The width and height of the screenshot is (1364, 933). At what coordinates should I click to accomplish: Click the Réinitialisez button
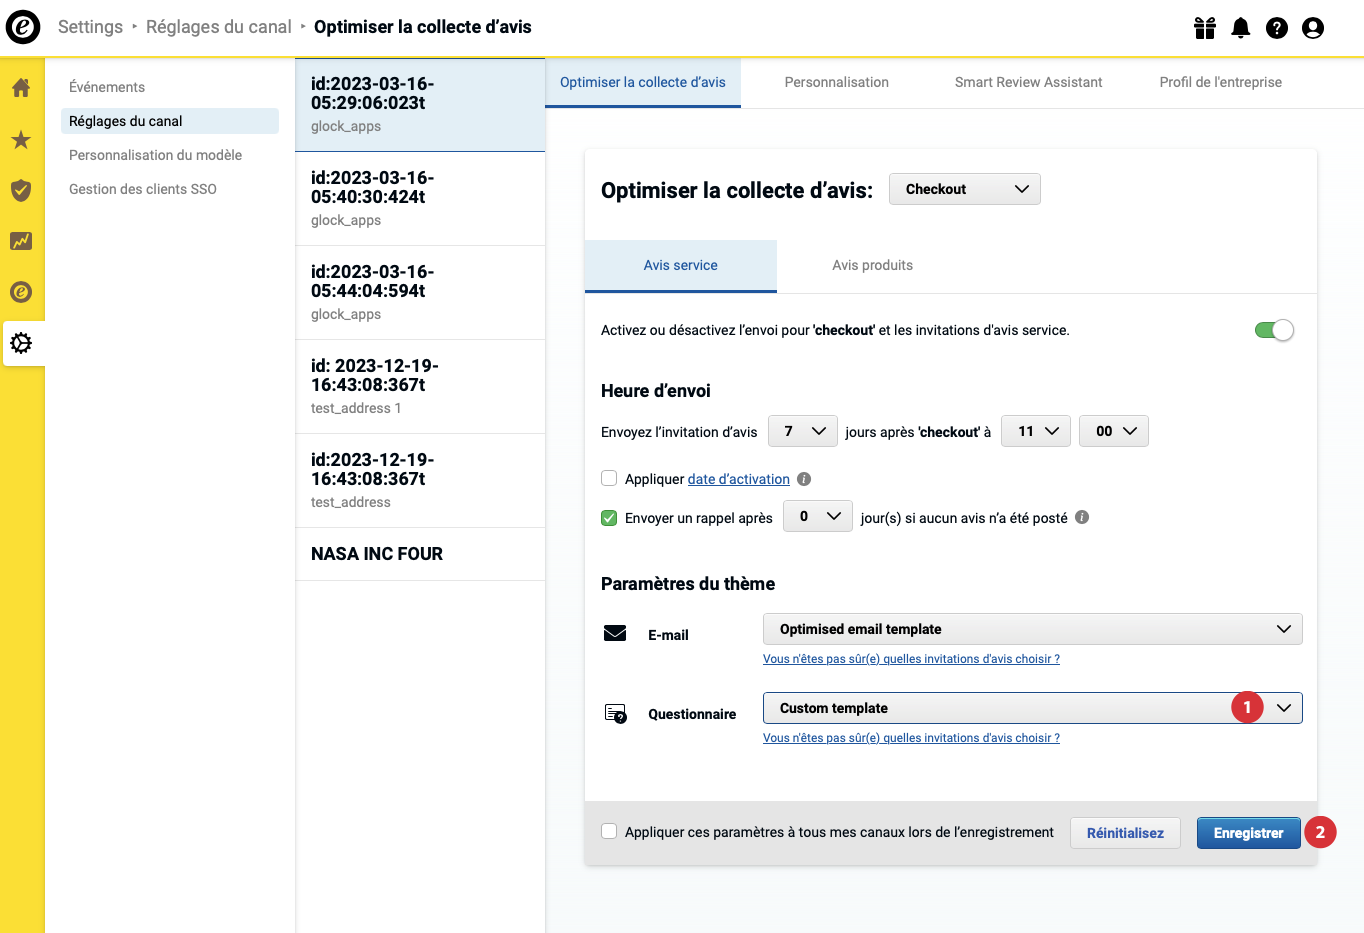click(1125, 833)
